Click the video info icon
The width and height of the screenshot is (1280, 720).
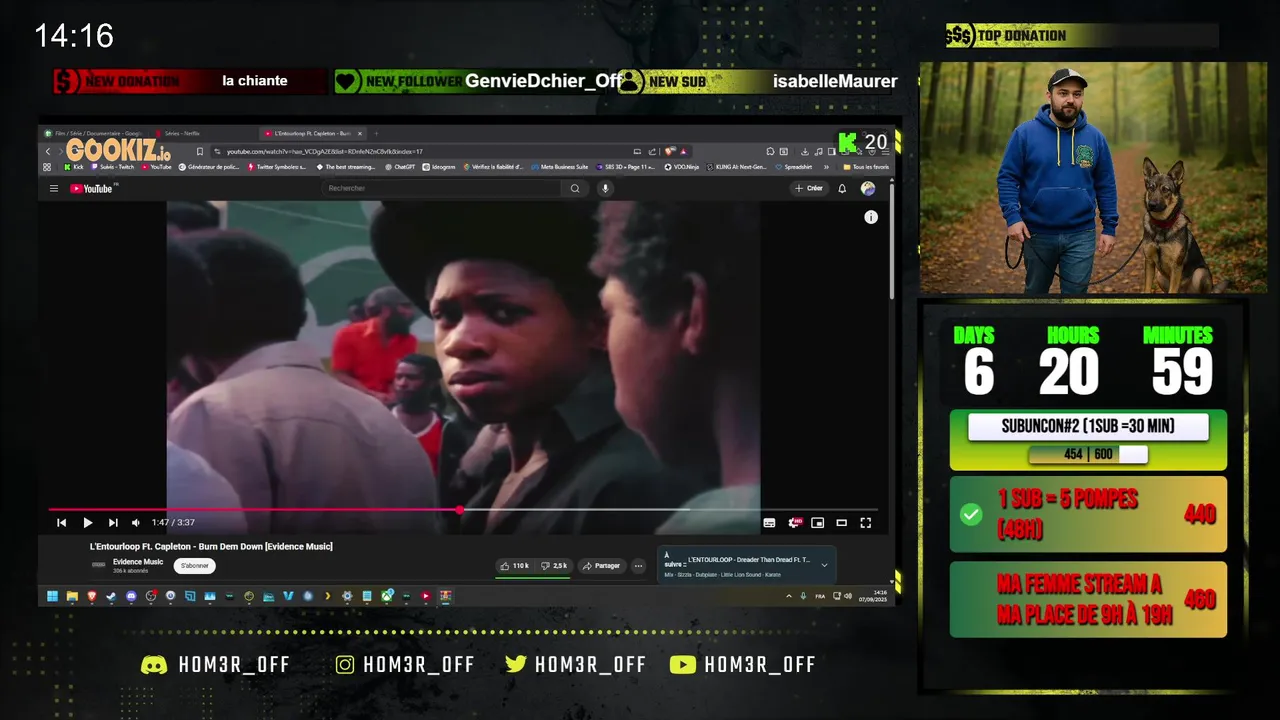tap(871, 217)
